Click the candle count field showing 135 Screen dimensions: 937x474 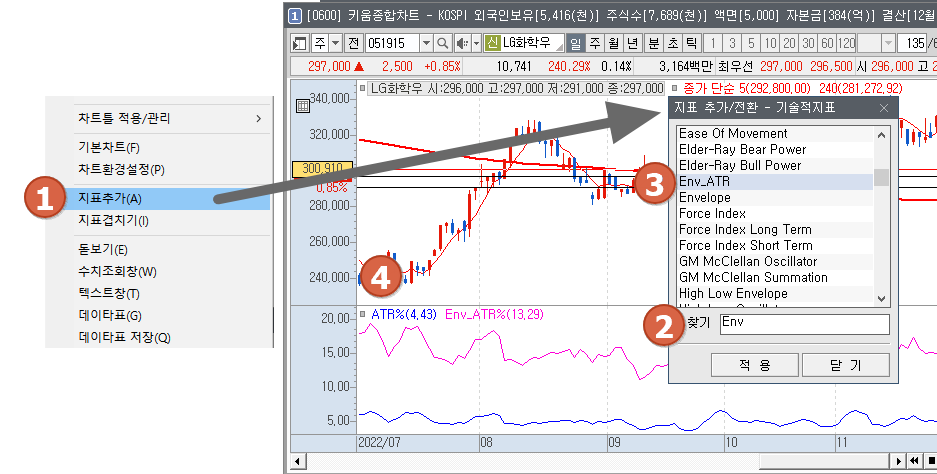click(x=911, y=43)
